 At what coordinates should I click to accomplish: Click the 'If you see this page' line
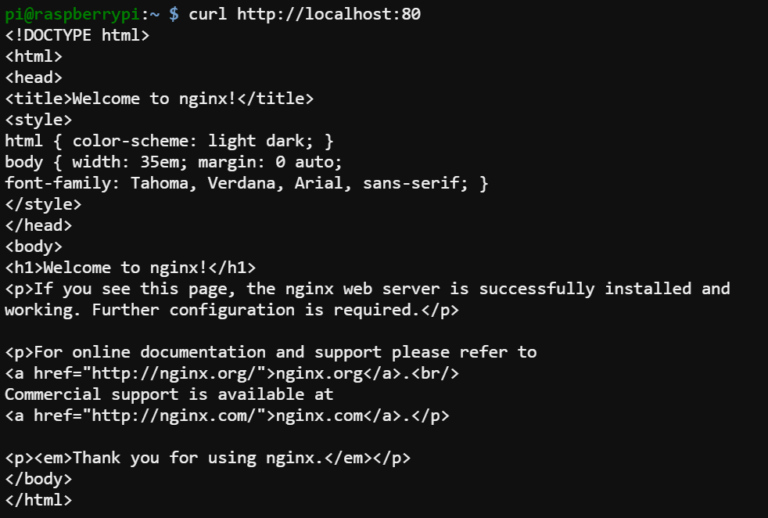pyautogui.click(x=367, y=289)
